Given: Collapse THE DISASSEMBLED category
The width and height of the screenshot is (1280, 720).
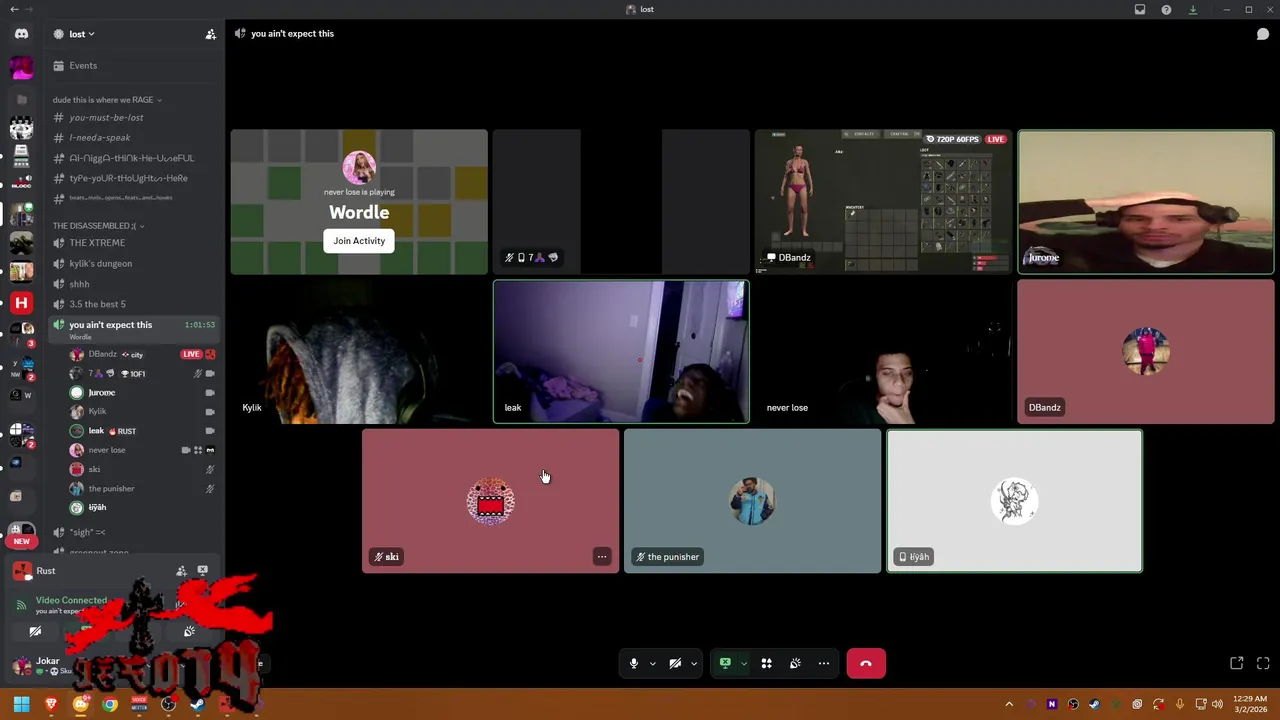Looking at the screenshot, I should click(98, 226).
